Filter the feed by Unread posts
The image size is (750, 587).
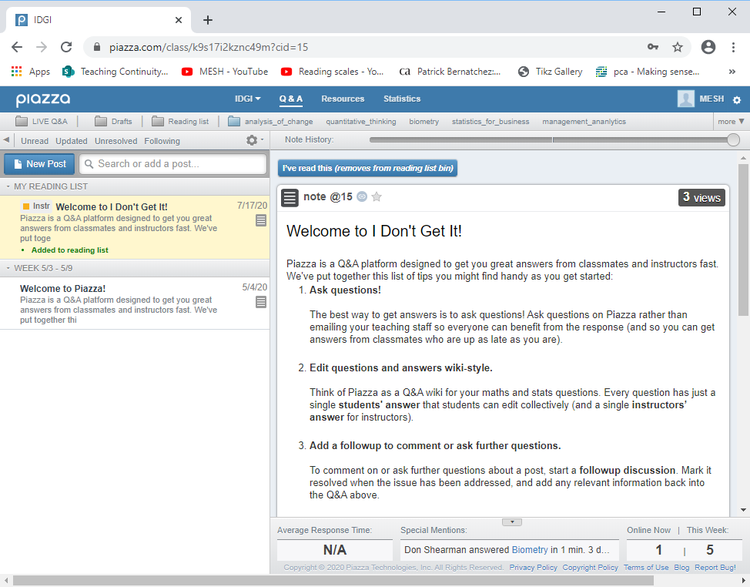(34, 141)
